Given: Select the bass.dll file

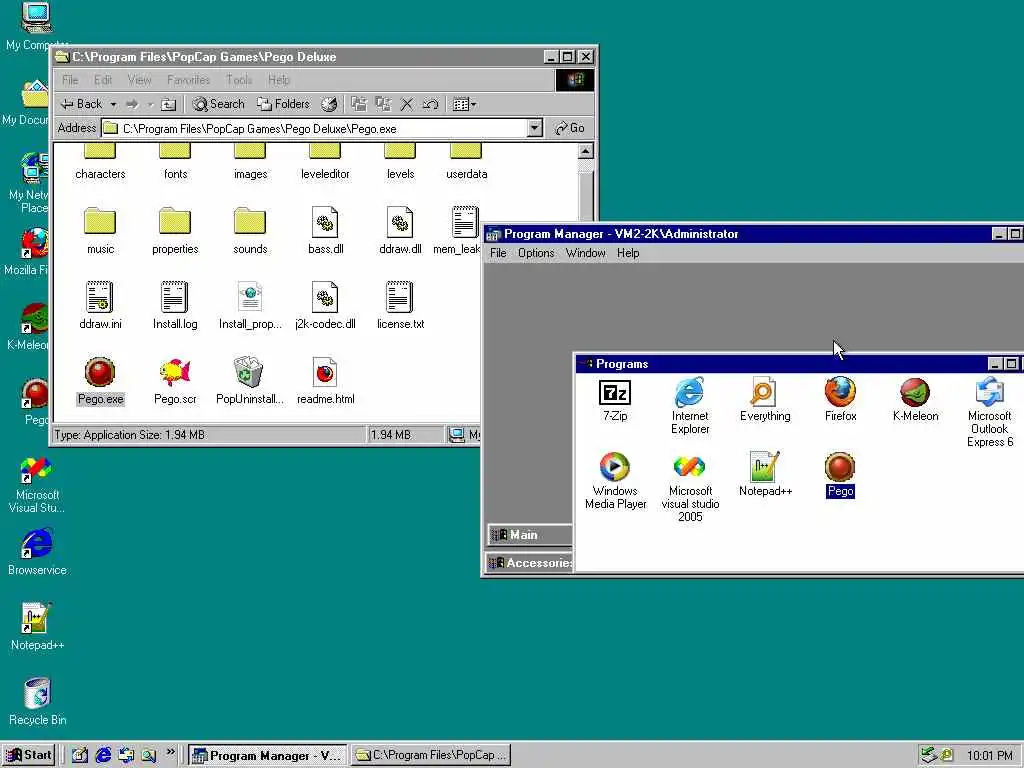Looking at the screenshot, I should 325,231.
